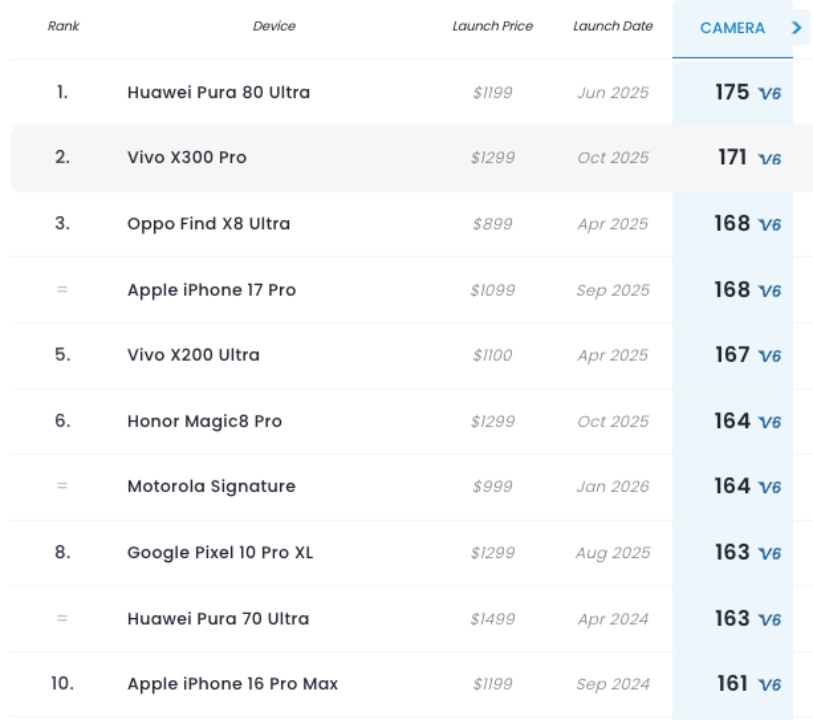Click V6 badge in Oppo Find X8 Ultra row
The image size is (813, 720).
click(770, 225)
